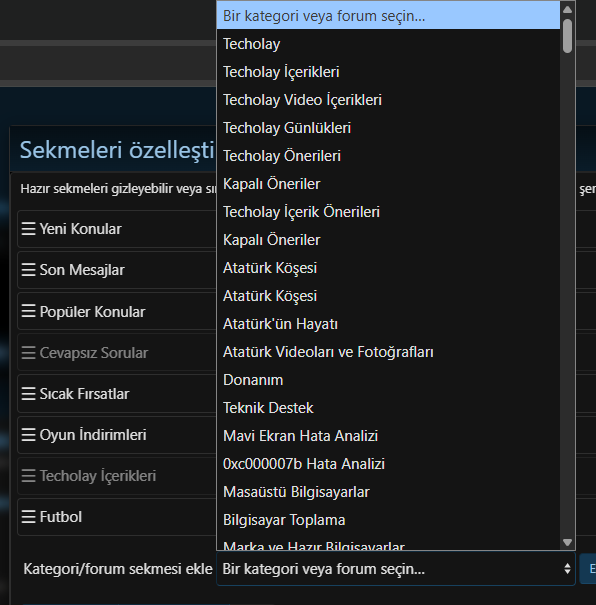
Task: Click the drag handle icon beside Son Mesajlar
Action: click(x=29, y=270)
